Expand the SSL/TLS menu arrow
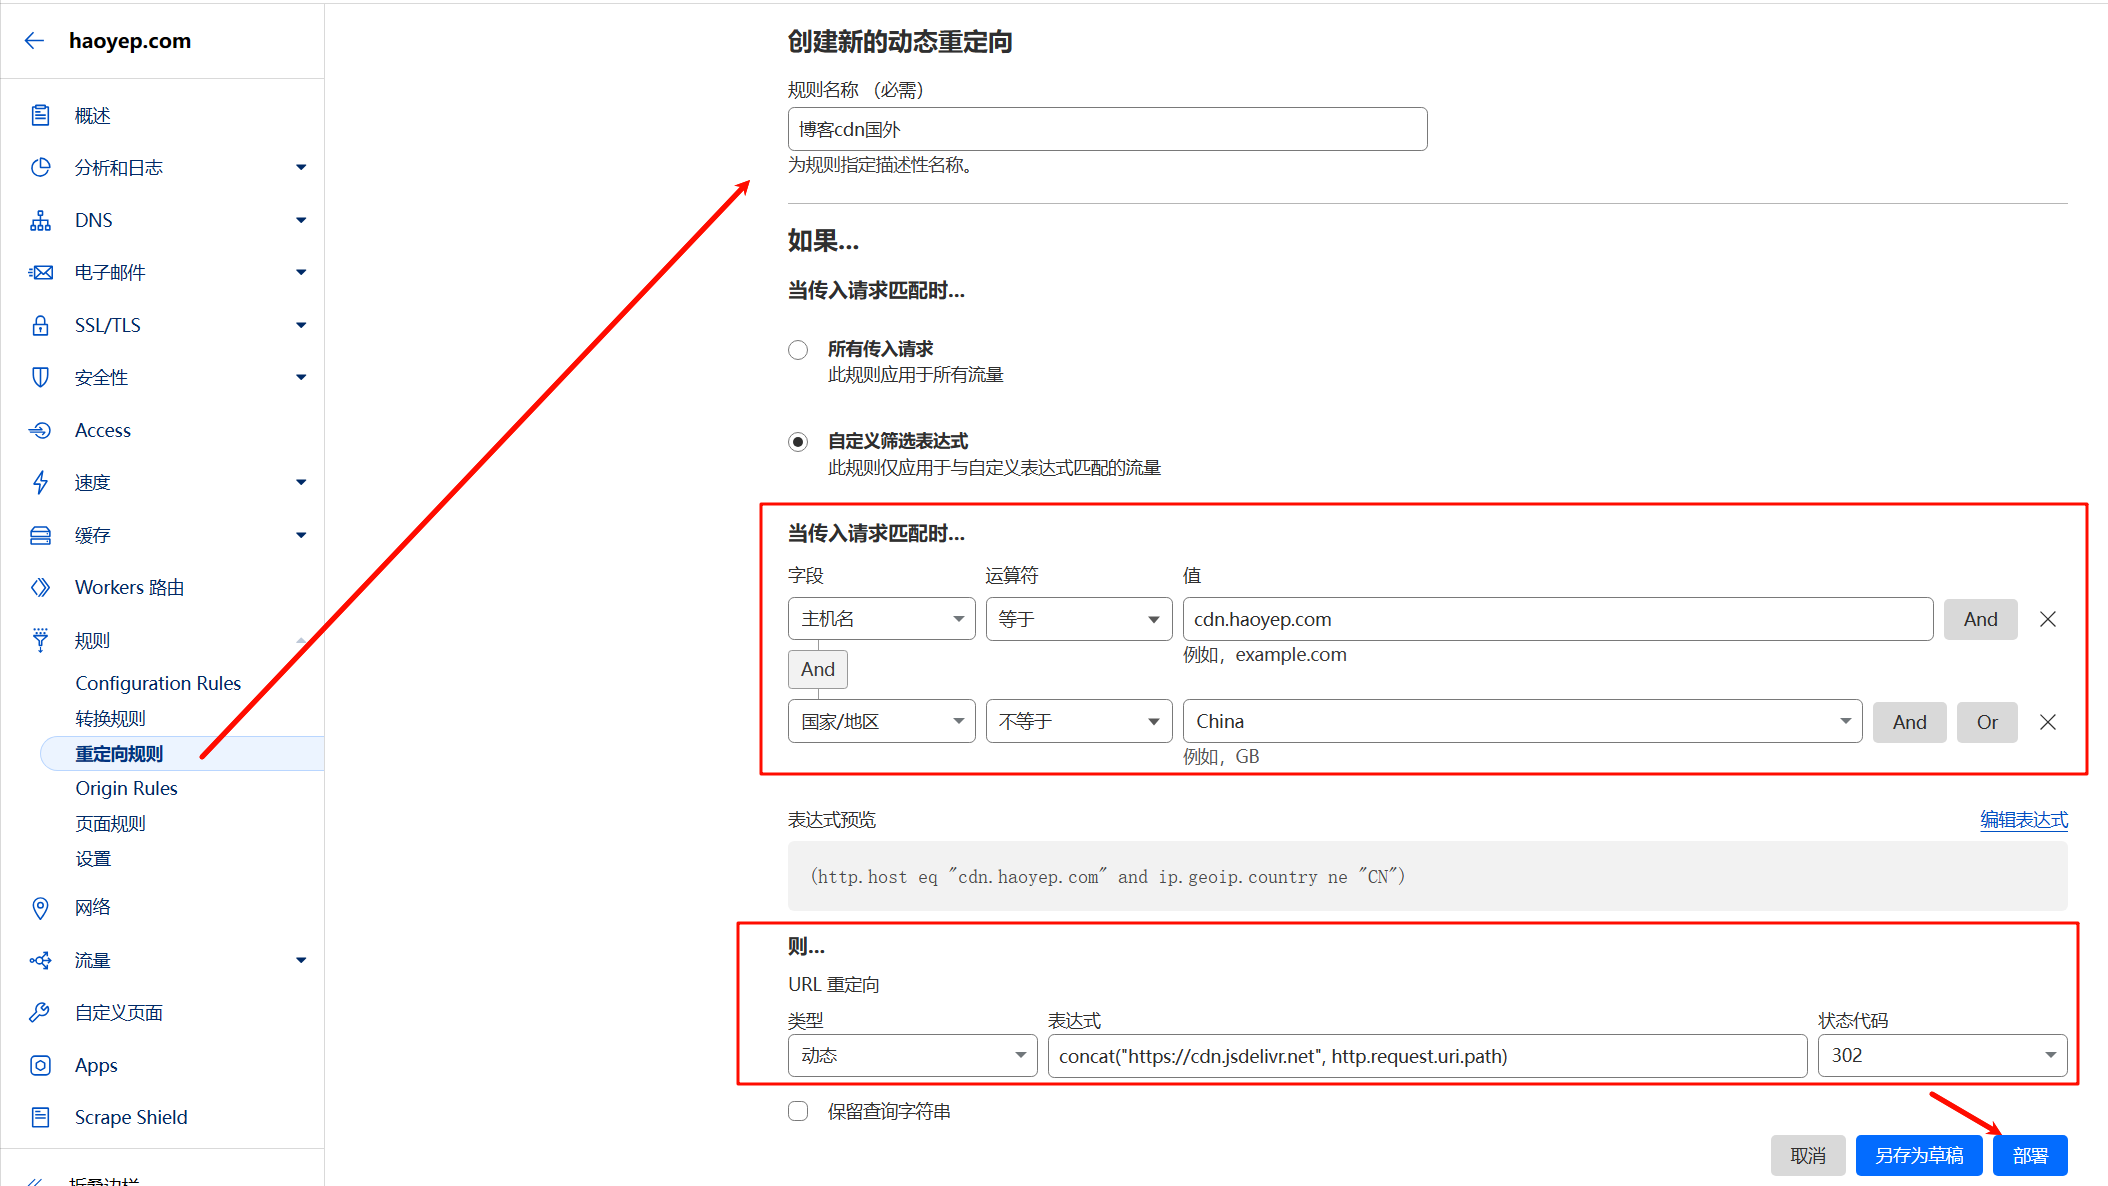Screen dimensions: 2108x1186 [x=301, y=325]
